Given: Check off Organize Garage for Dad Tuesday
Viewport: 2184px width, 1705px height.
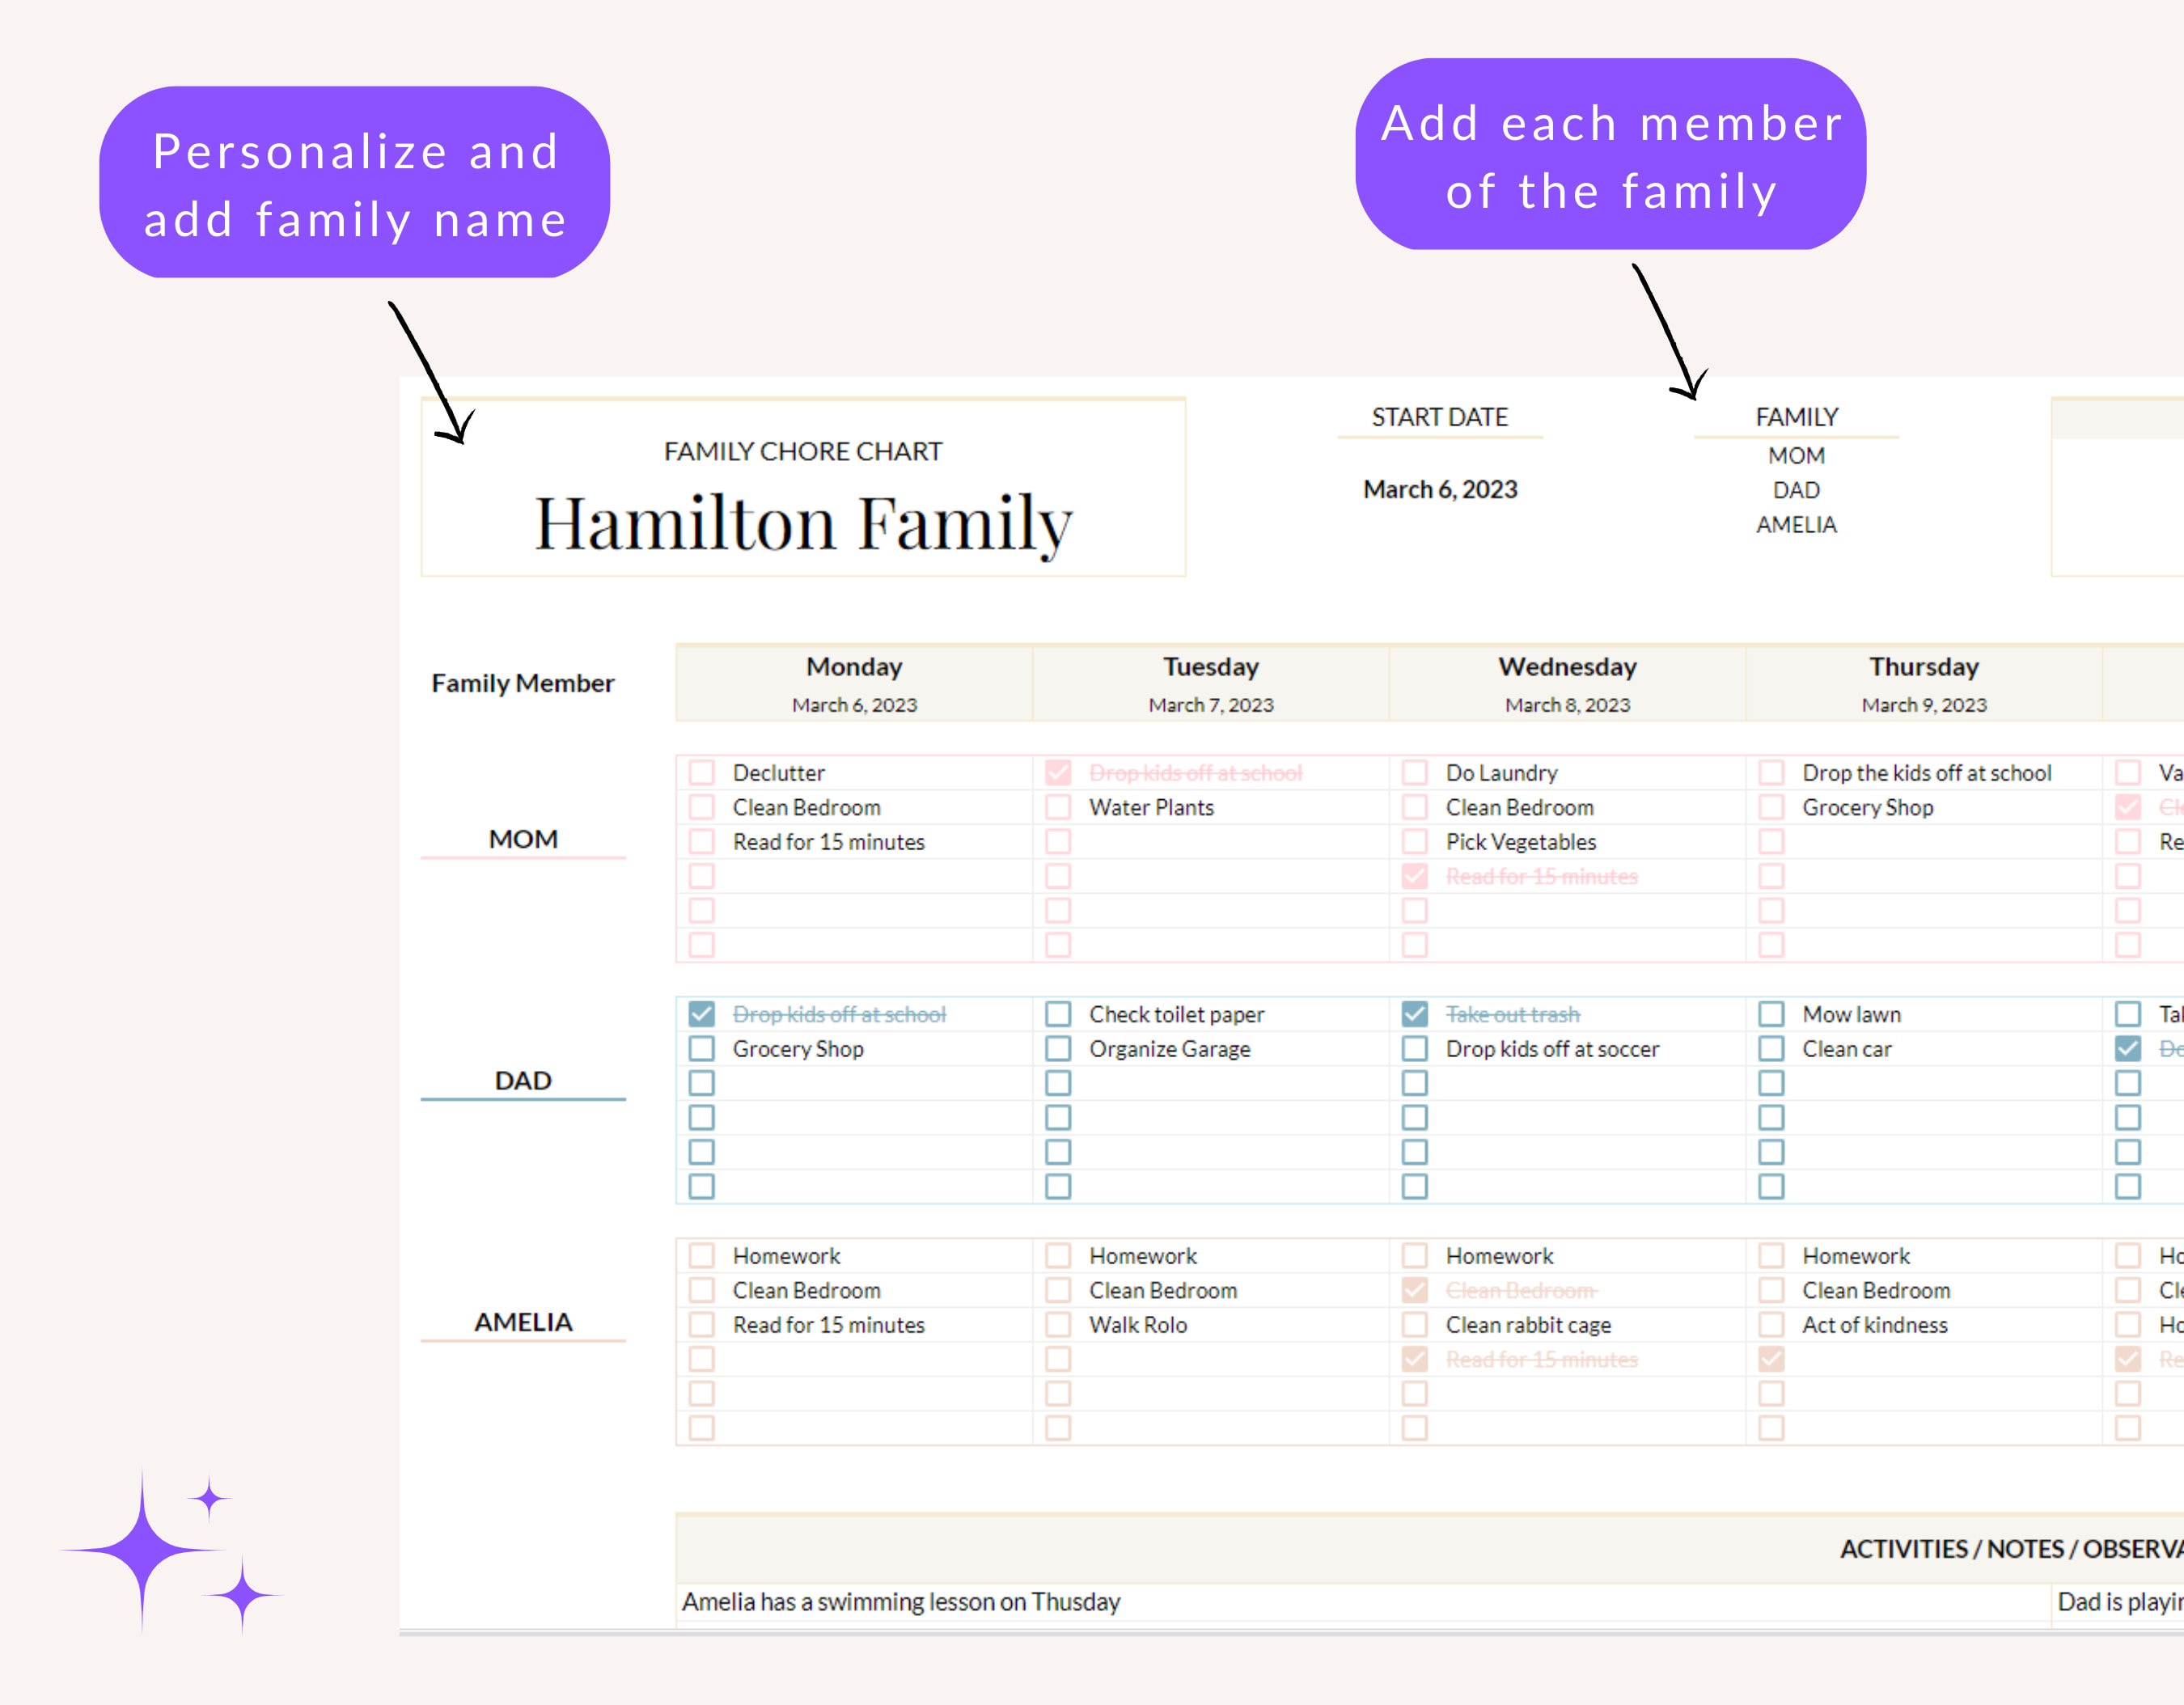Looking at the screenshot, I should click(1059, 1048).
